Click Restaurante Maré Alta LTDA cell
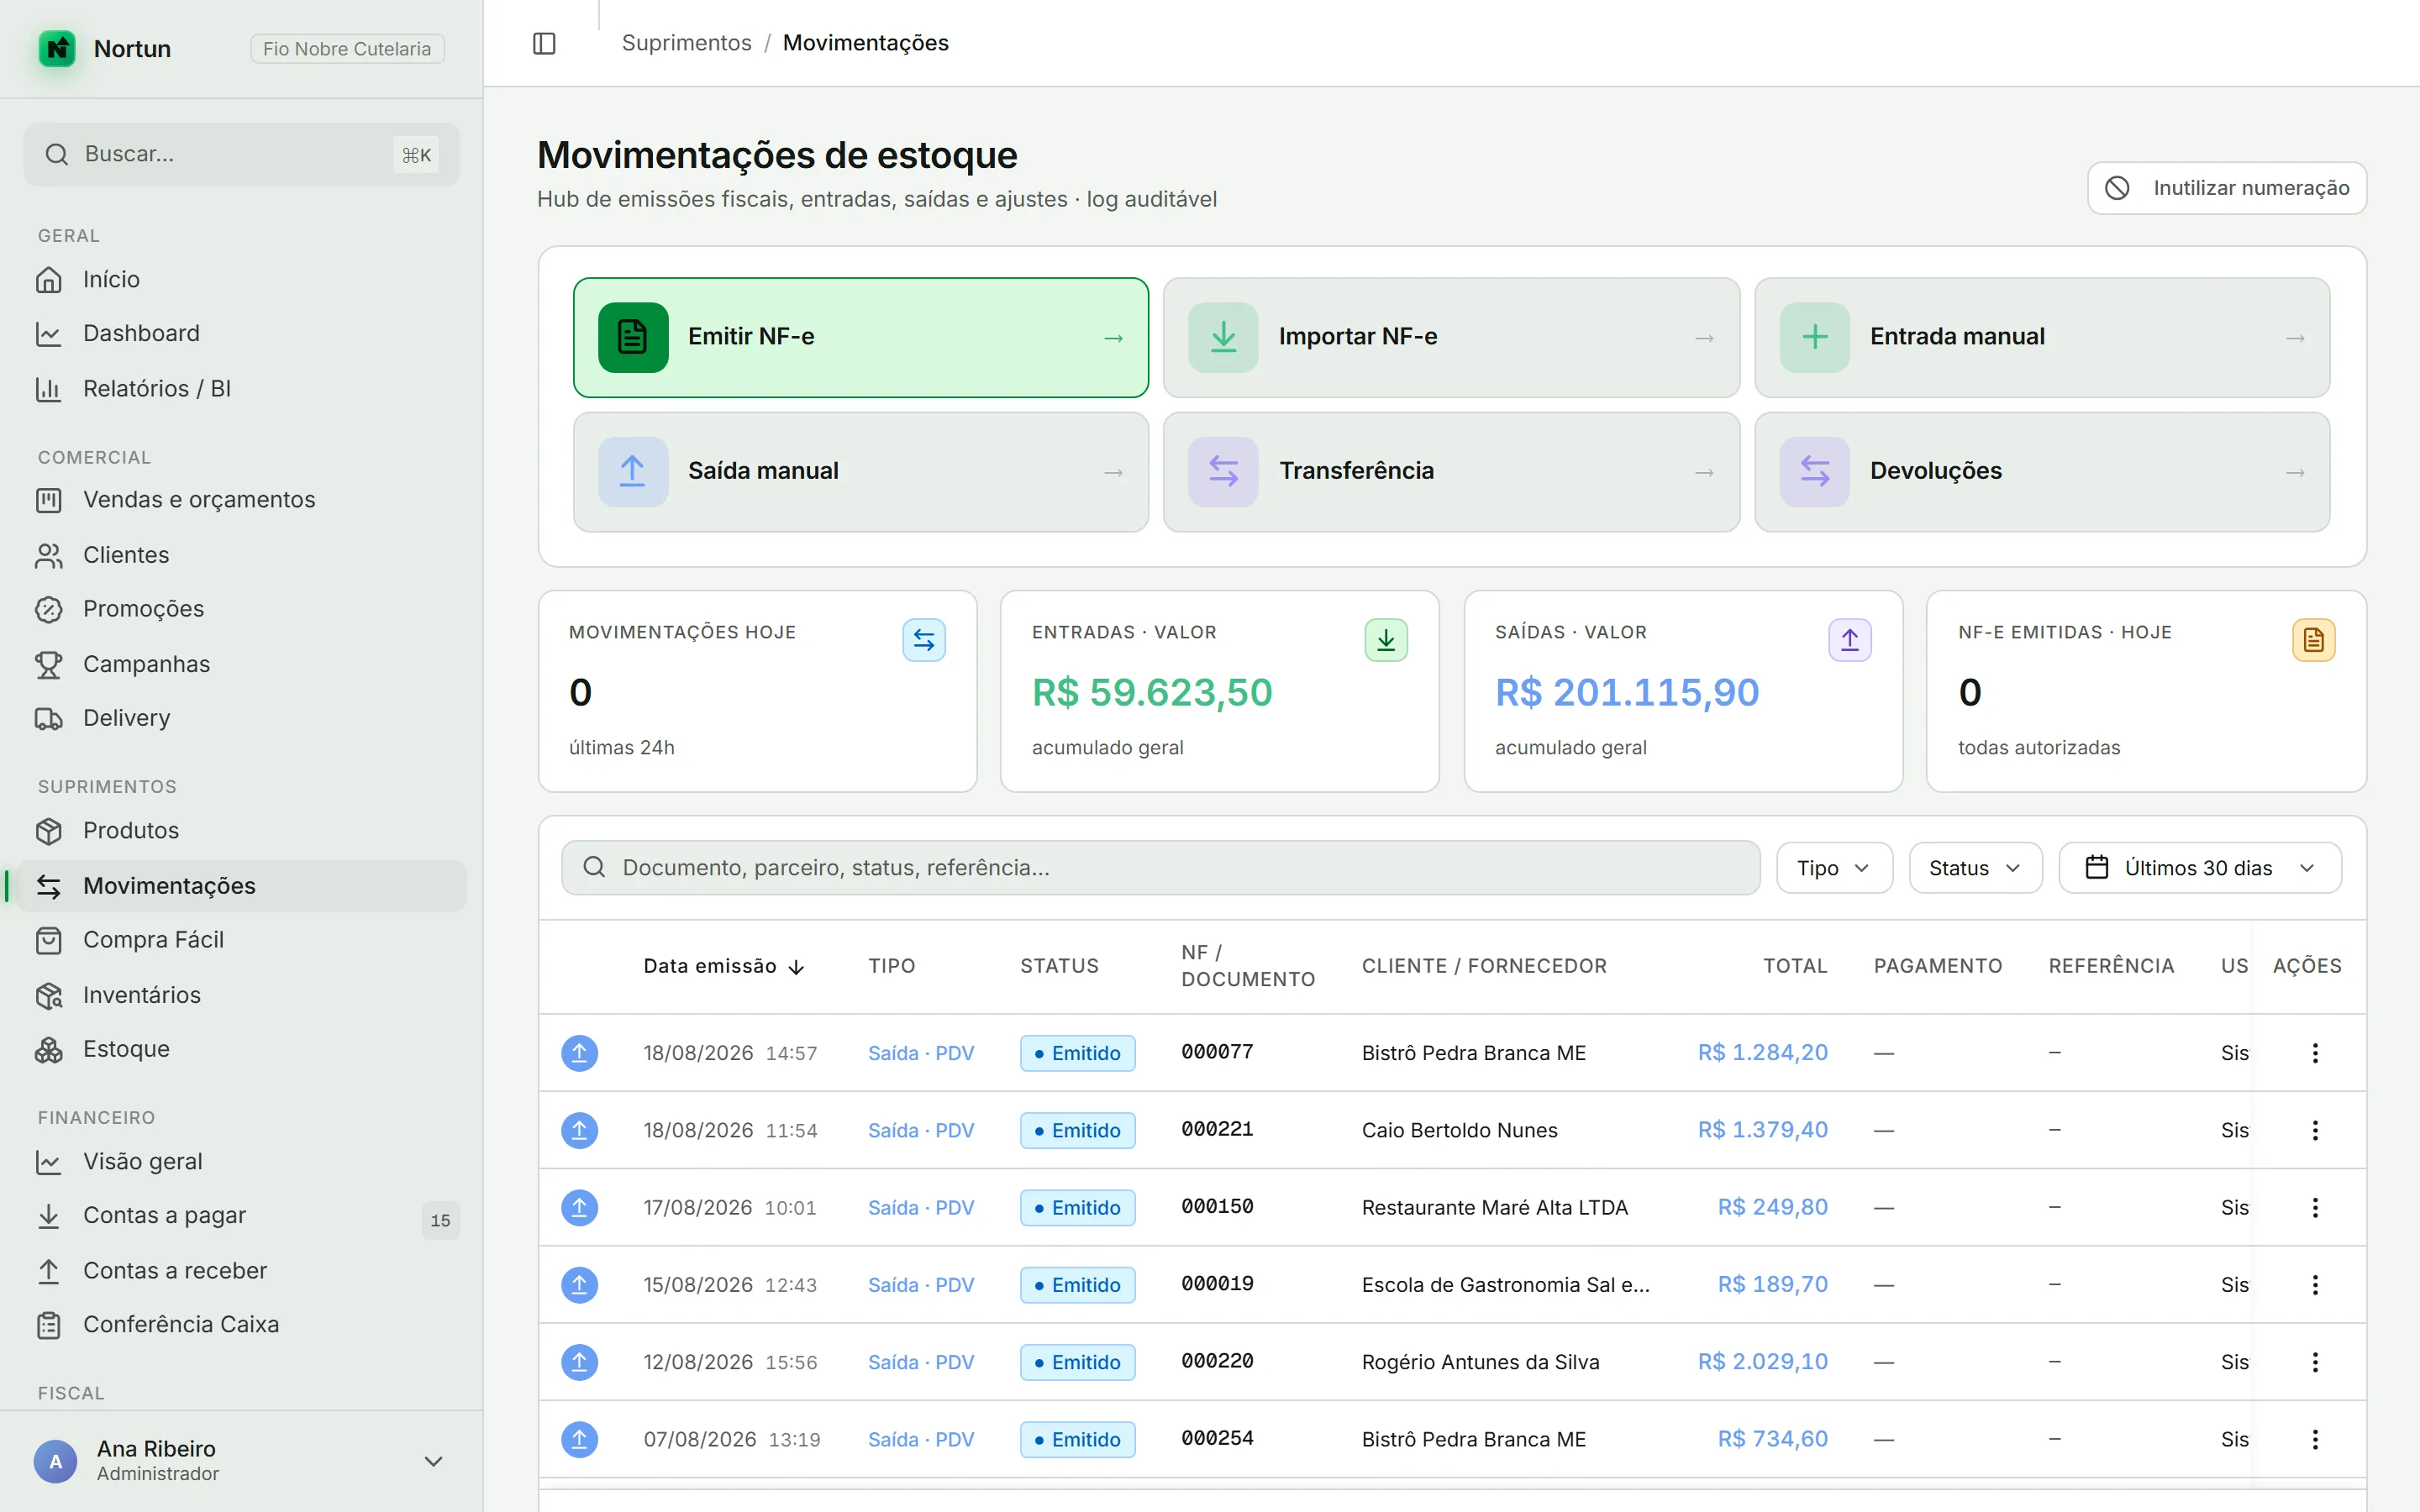Viewport: 2420px width, 1512px height. 1494,1207
